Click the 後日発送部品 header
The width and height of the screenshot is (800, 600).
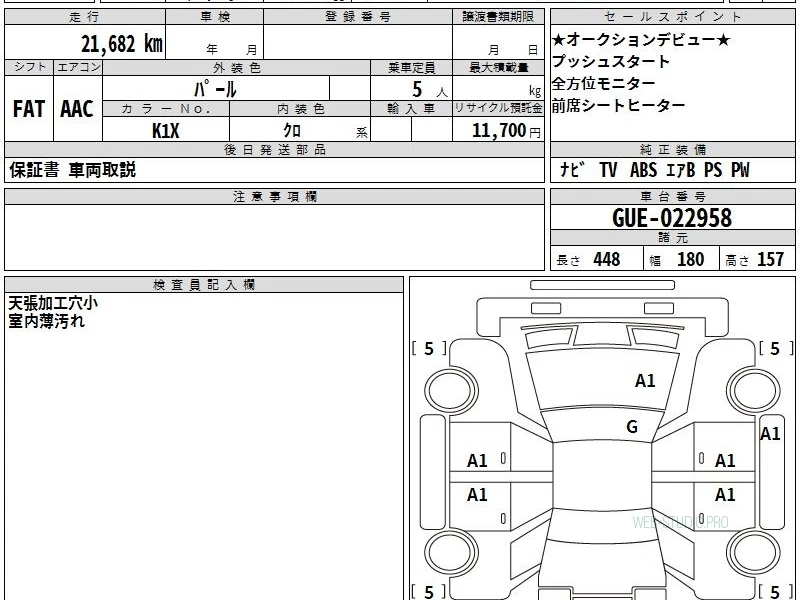pos(274,149)
